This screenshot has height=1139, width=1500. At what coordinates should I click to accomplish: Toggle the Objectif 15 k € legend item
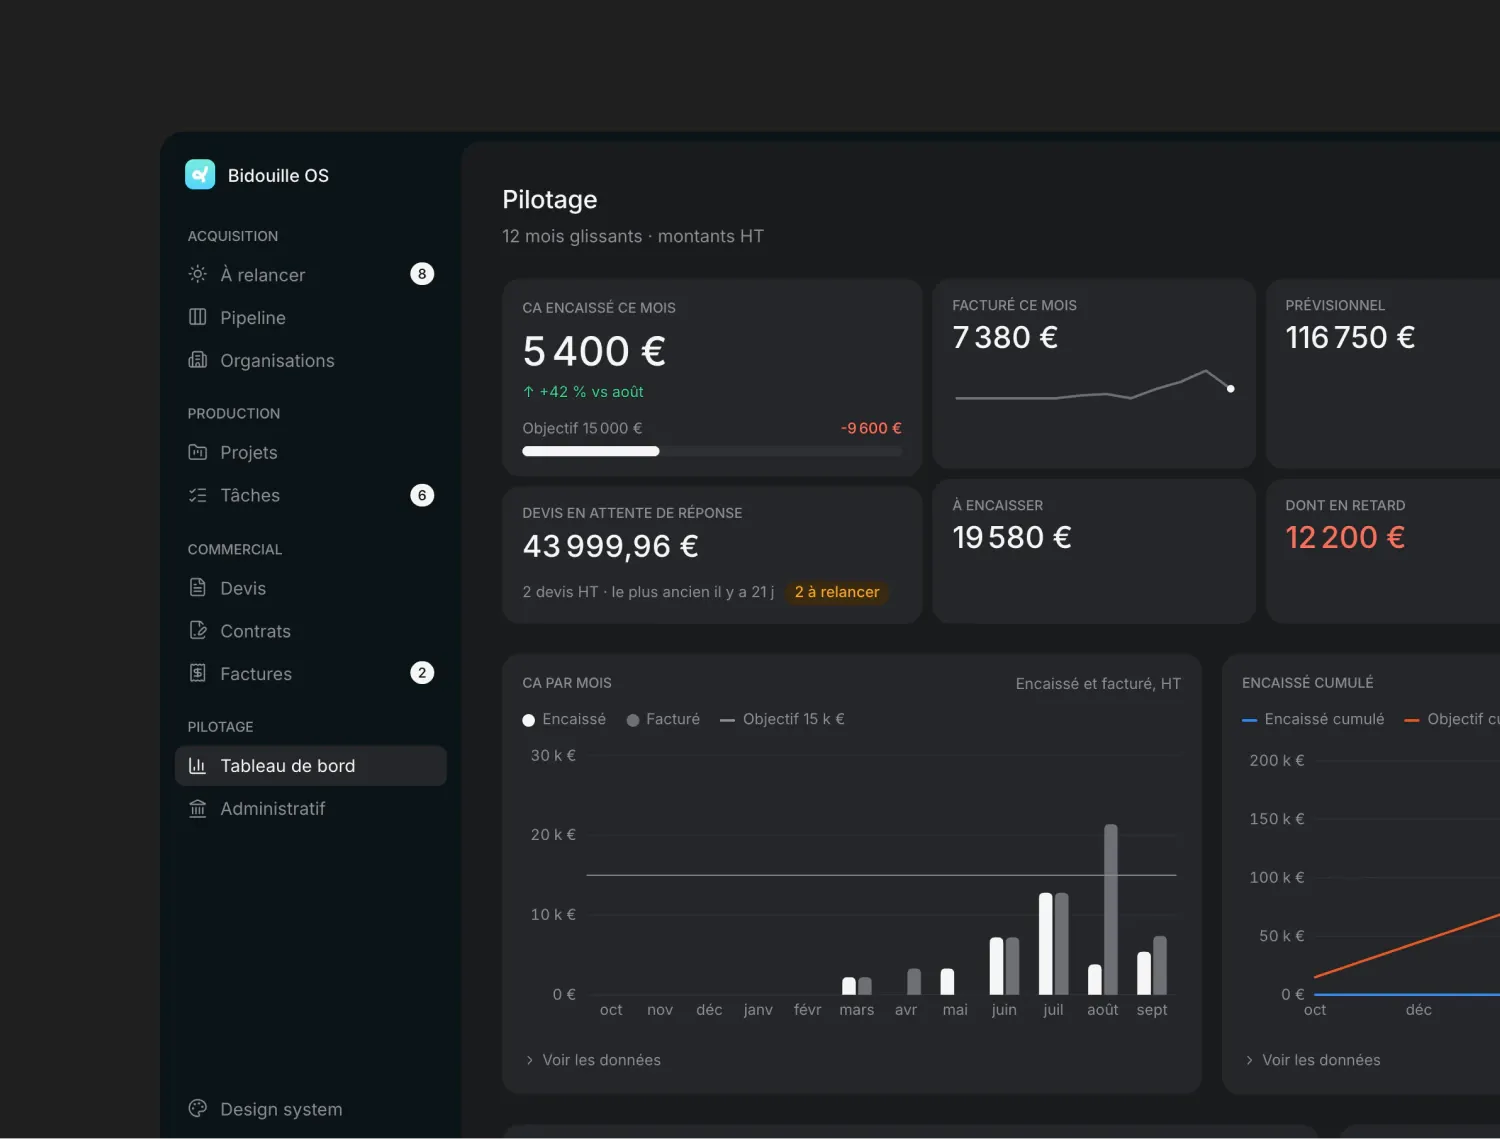(782, 719)
